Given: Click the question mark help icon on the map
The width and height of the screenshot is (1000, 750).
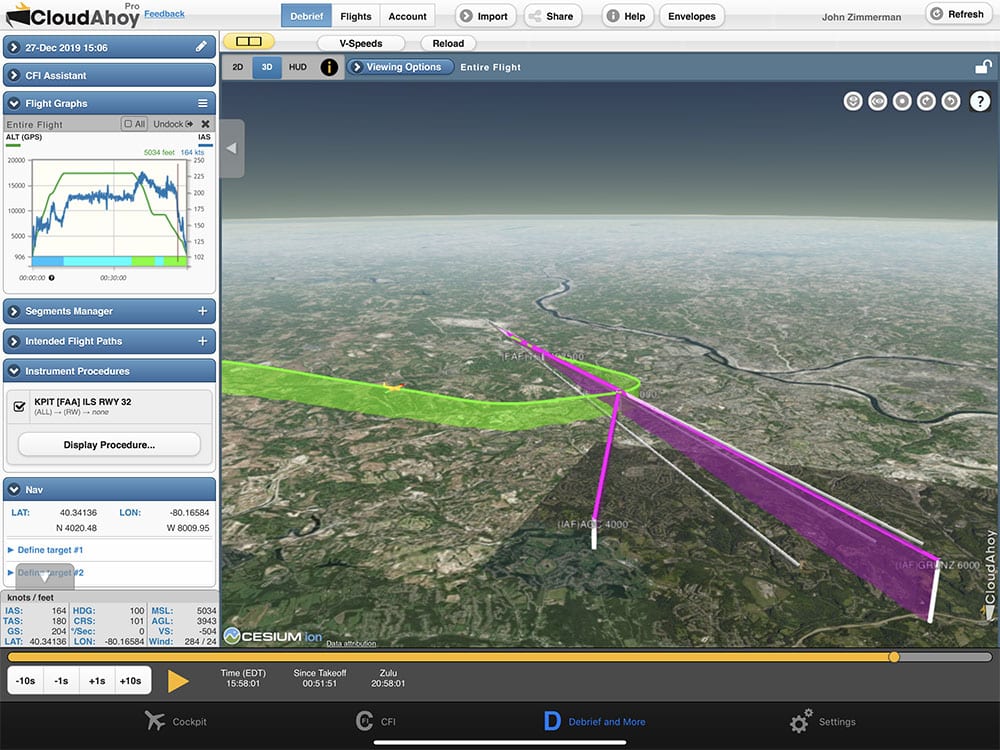Looking at the screenshot, I should 978,101.
